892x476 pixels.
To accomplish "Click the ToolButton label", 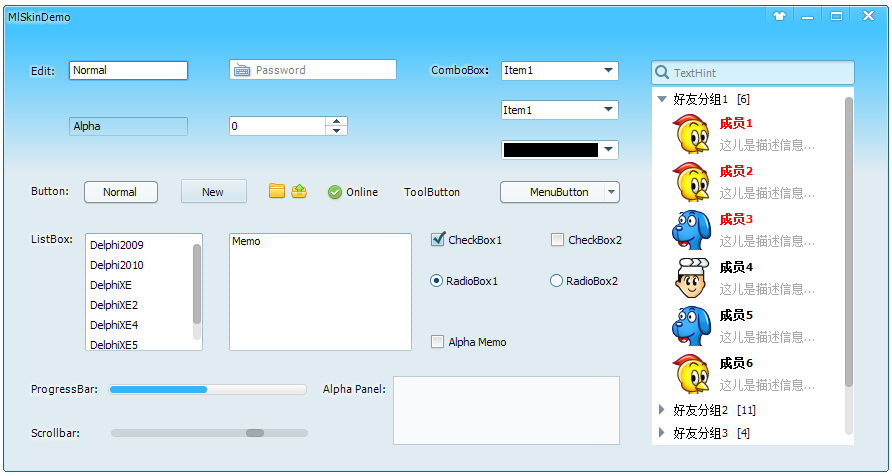I will pyautogui.click(x=432, y=192).
